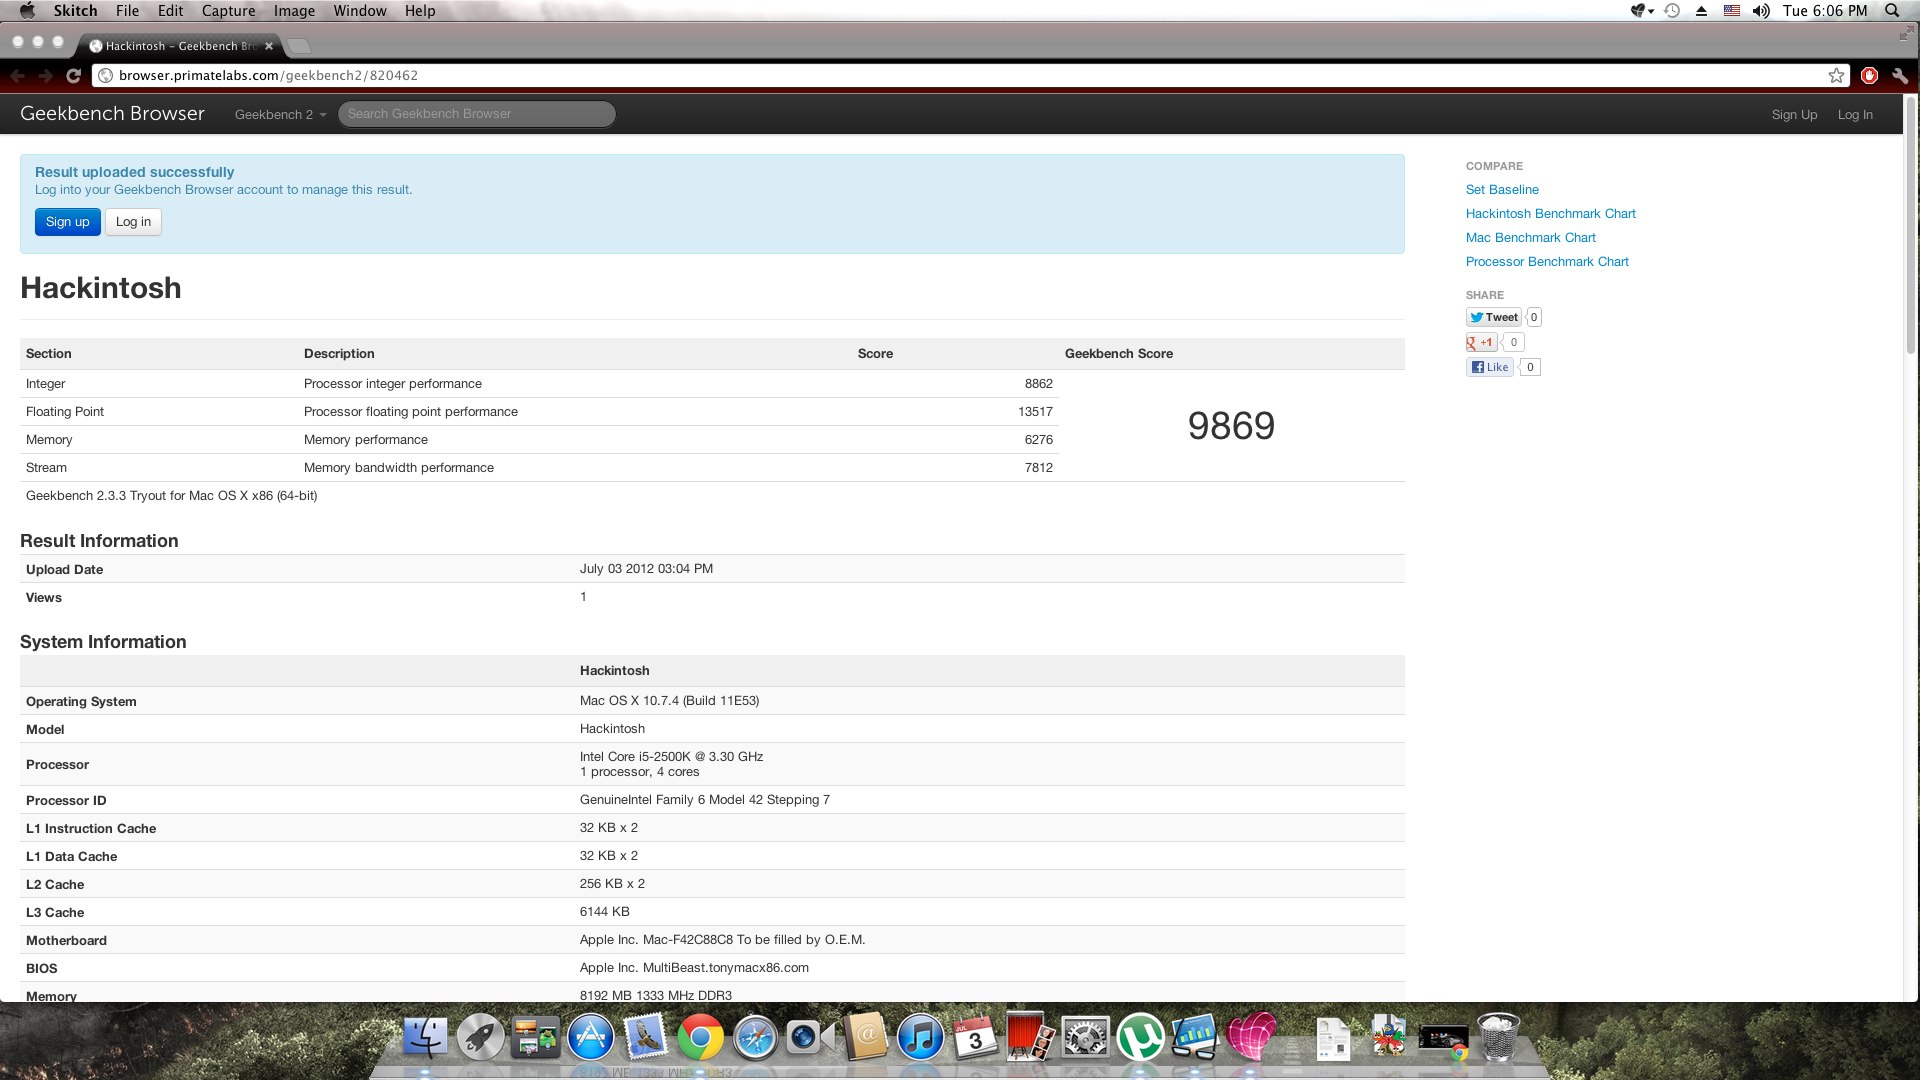Image resolution: width=1920 pixels, height=1080 pixels.
Task: Switch to Google Chrome in the dock
Action: click(701, 1037)
